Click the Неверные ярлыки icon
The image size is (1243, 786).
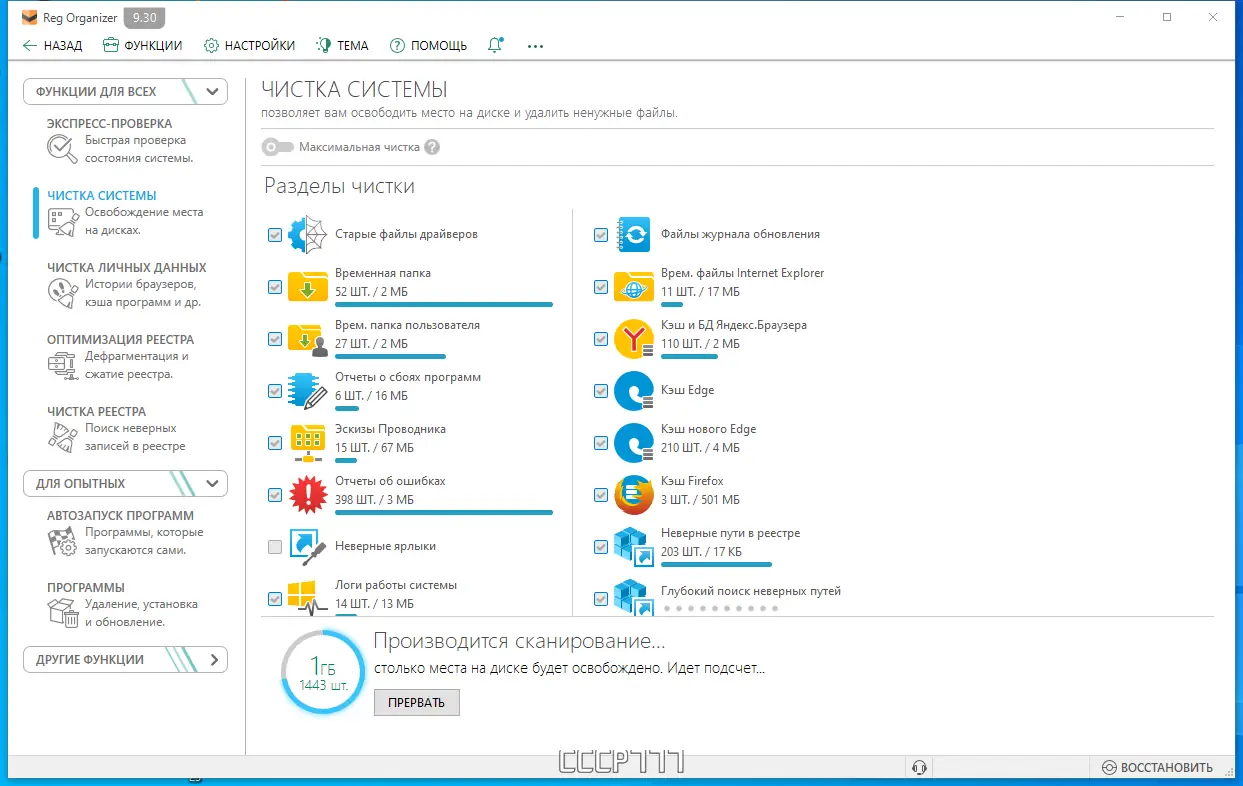(x=307, y=546)
